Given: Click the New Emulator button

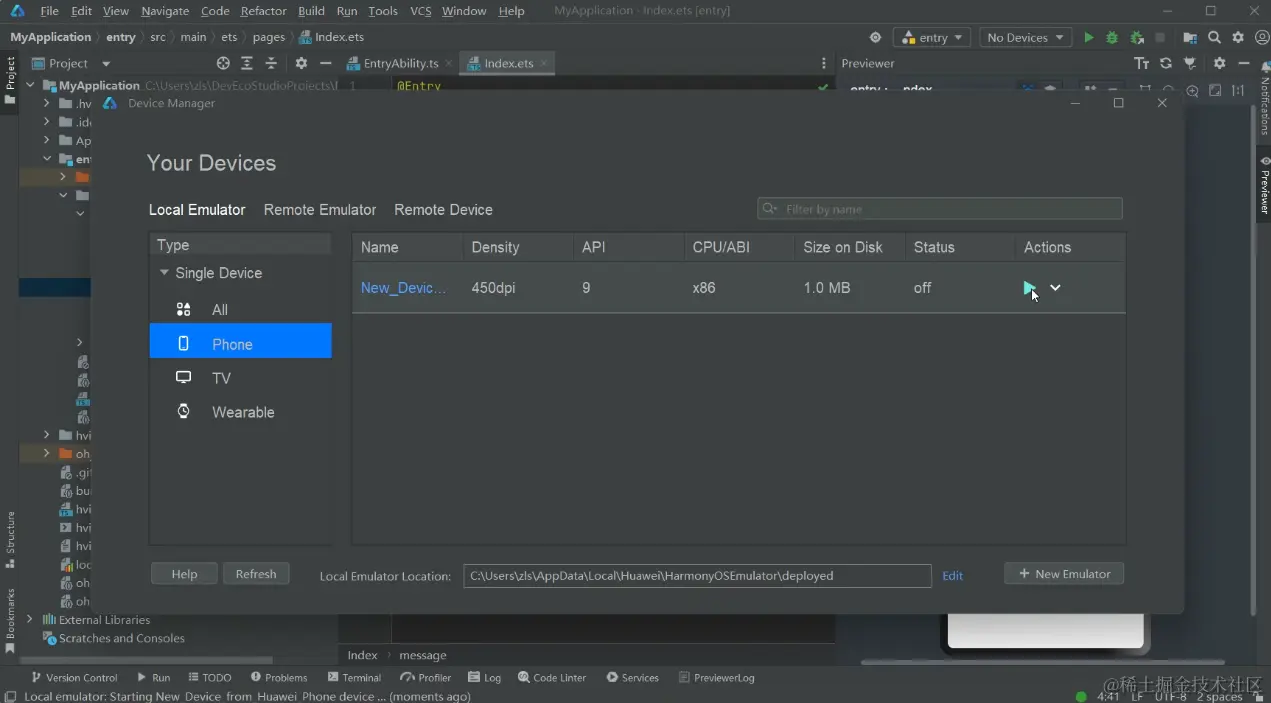Looking at the screenshot, I should coord(1064,574).
